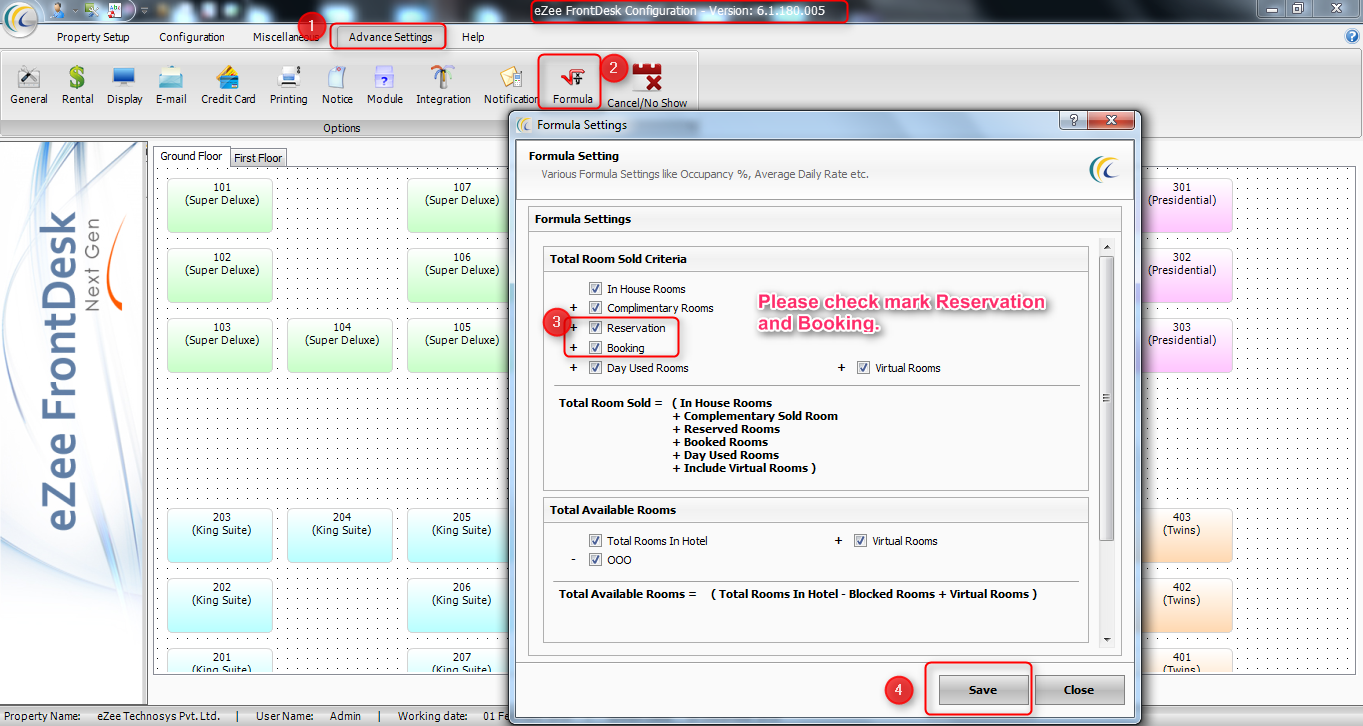Click the tools icon in quick access bar
The height and width of the screenshot is (726, 1363).
[x=92, y=10]
